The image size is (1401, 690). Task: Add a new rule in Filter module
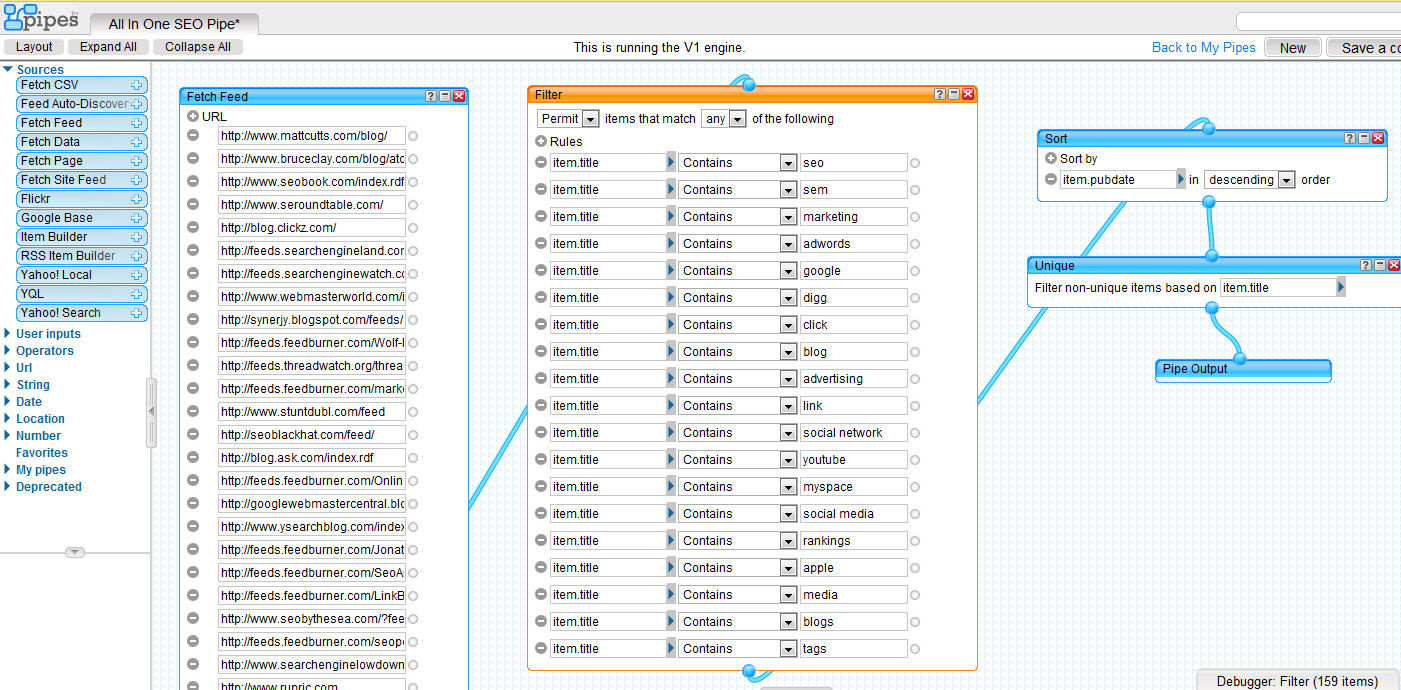(541, 141)
